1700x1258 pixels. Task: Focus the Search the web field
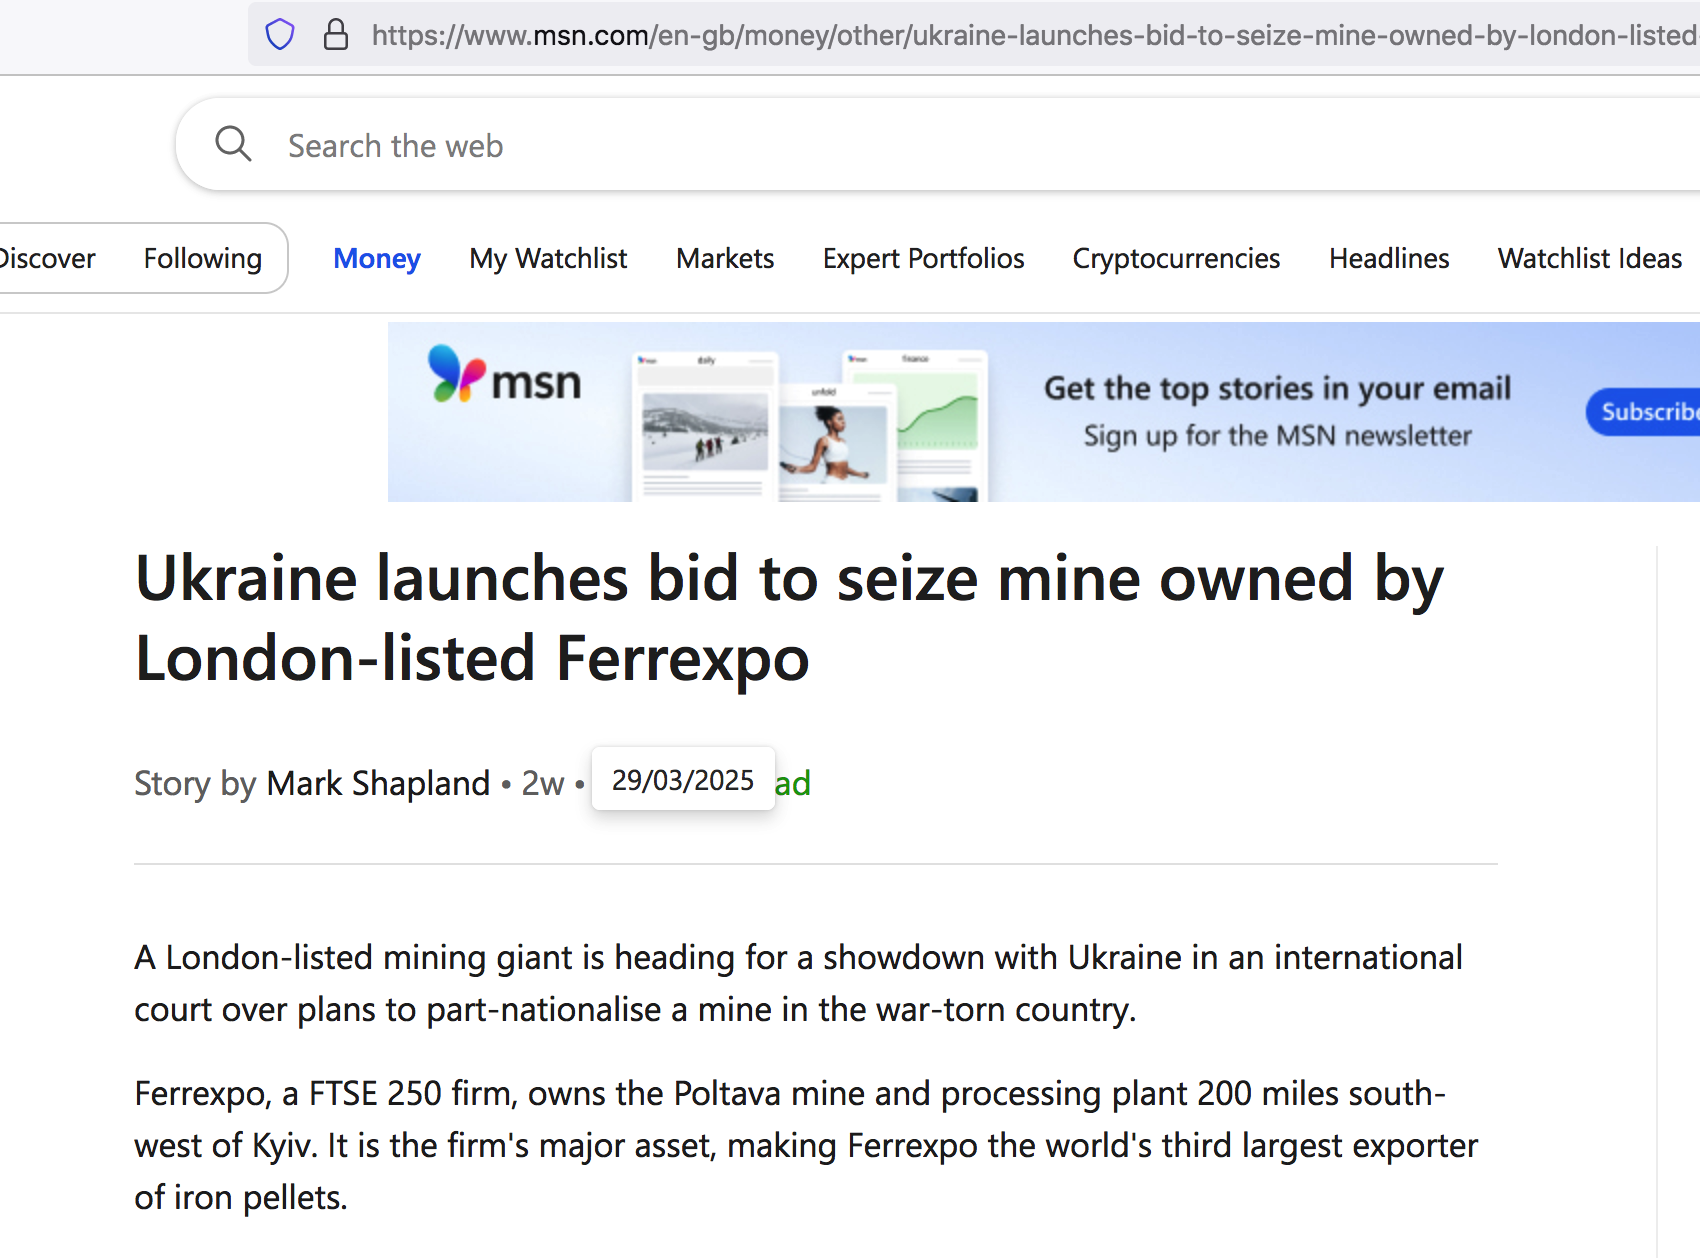[940, 145]
